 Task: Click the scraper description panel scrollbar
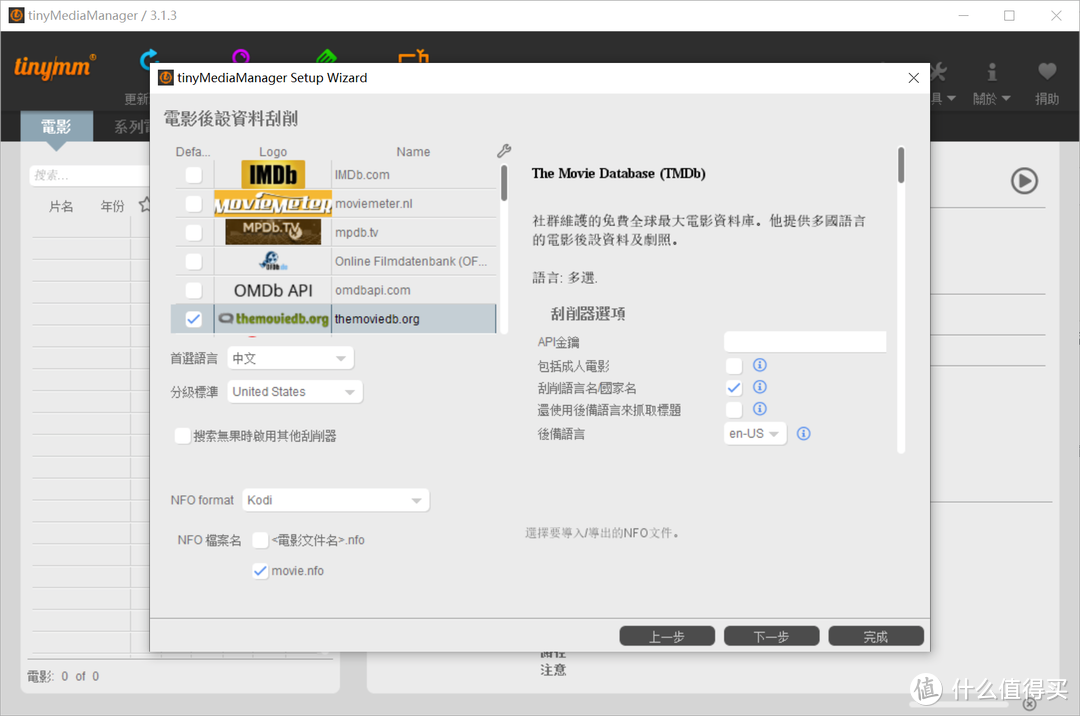point(901,165)
